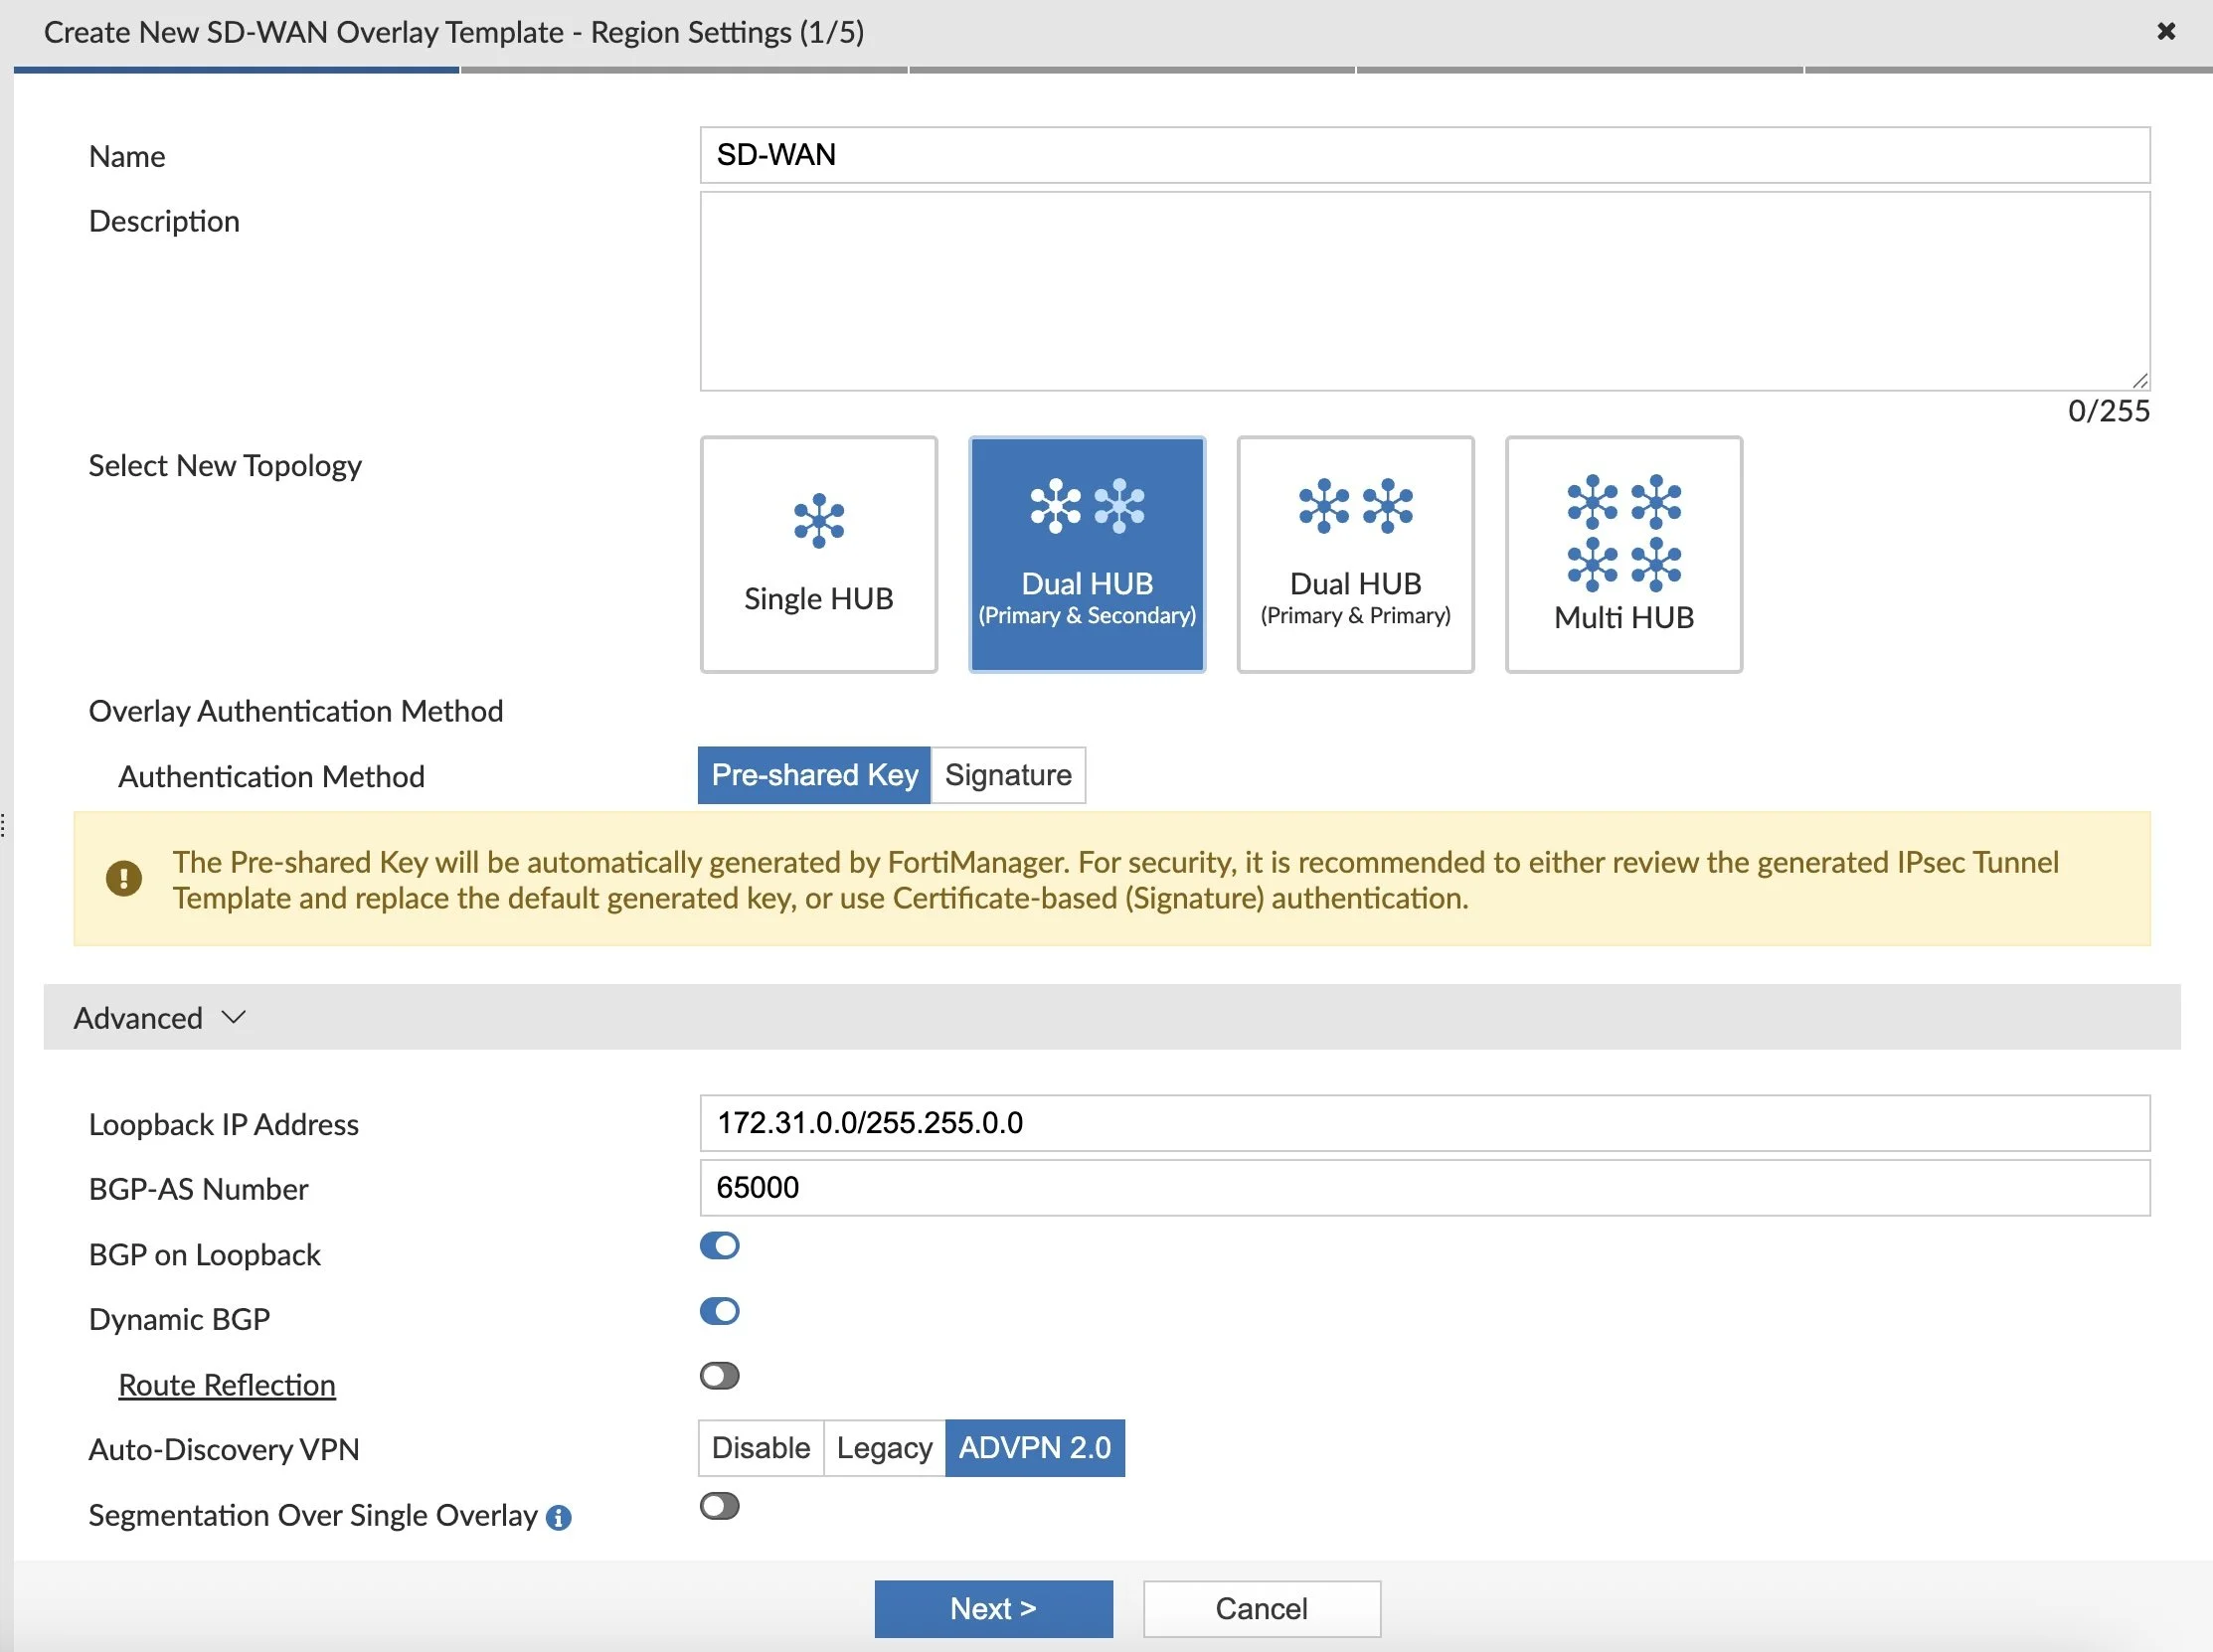This screenshot has width=2213, height=1652.
Task: Collapse the Advanced section chevron
Action: coord(233,1017)
